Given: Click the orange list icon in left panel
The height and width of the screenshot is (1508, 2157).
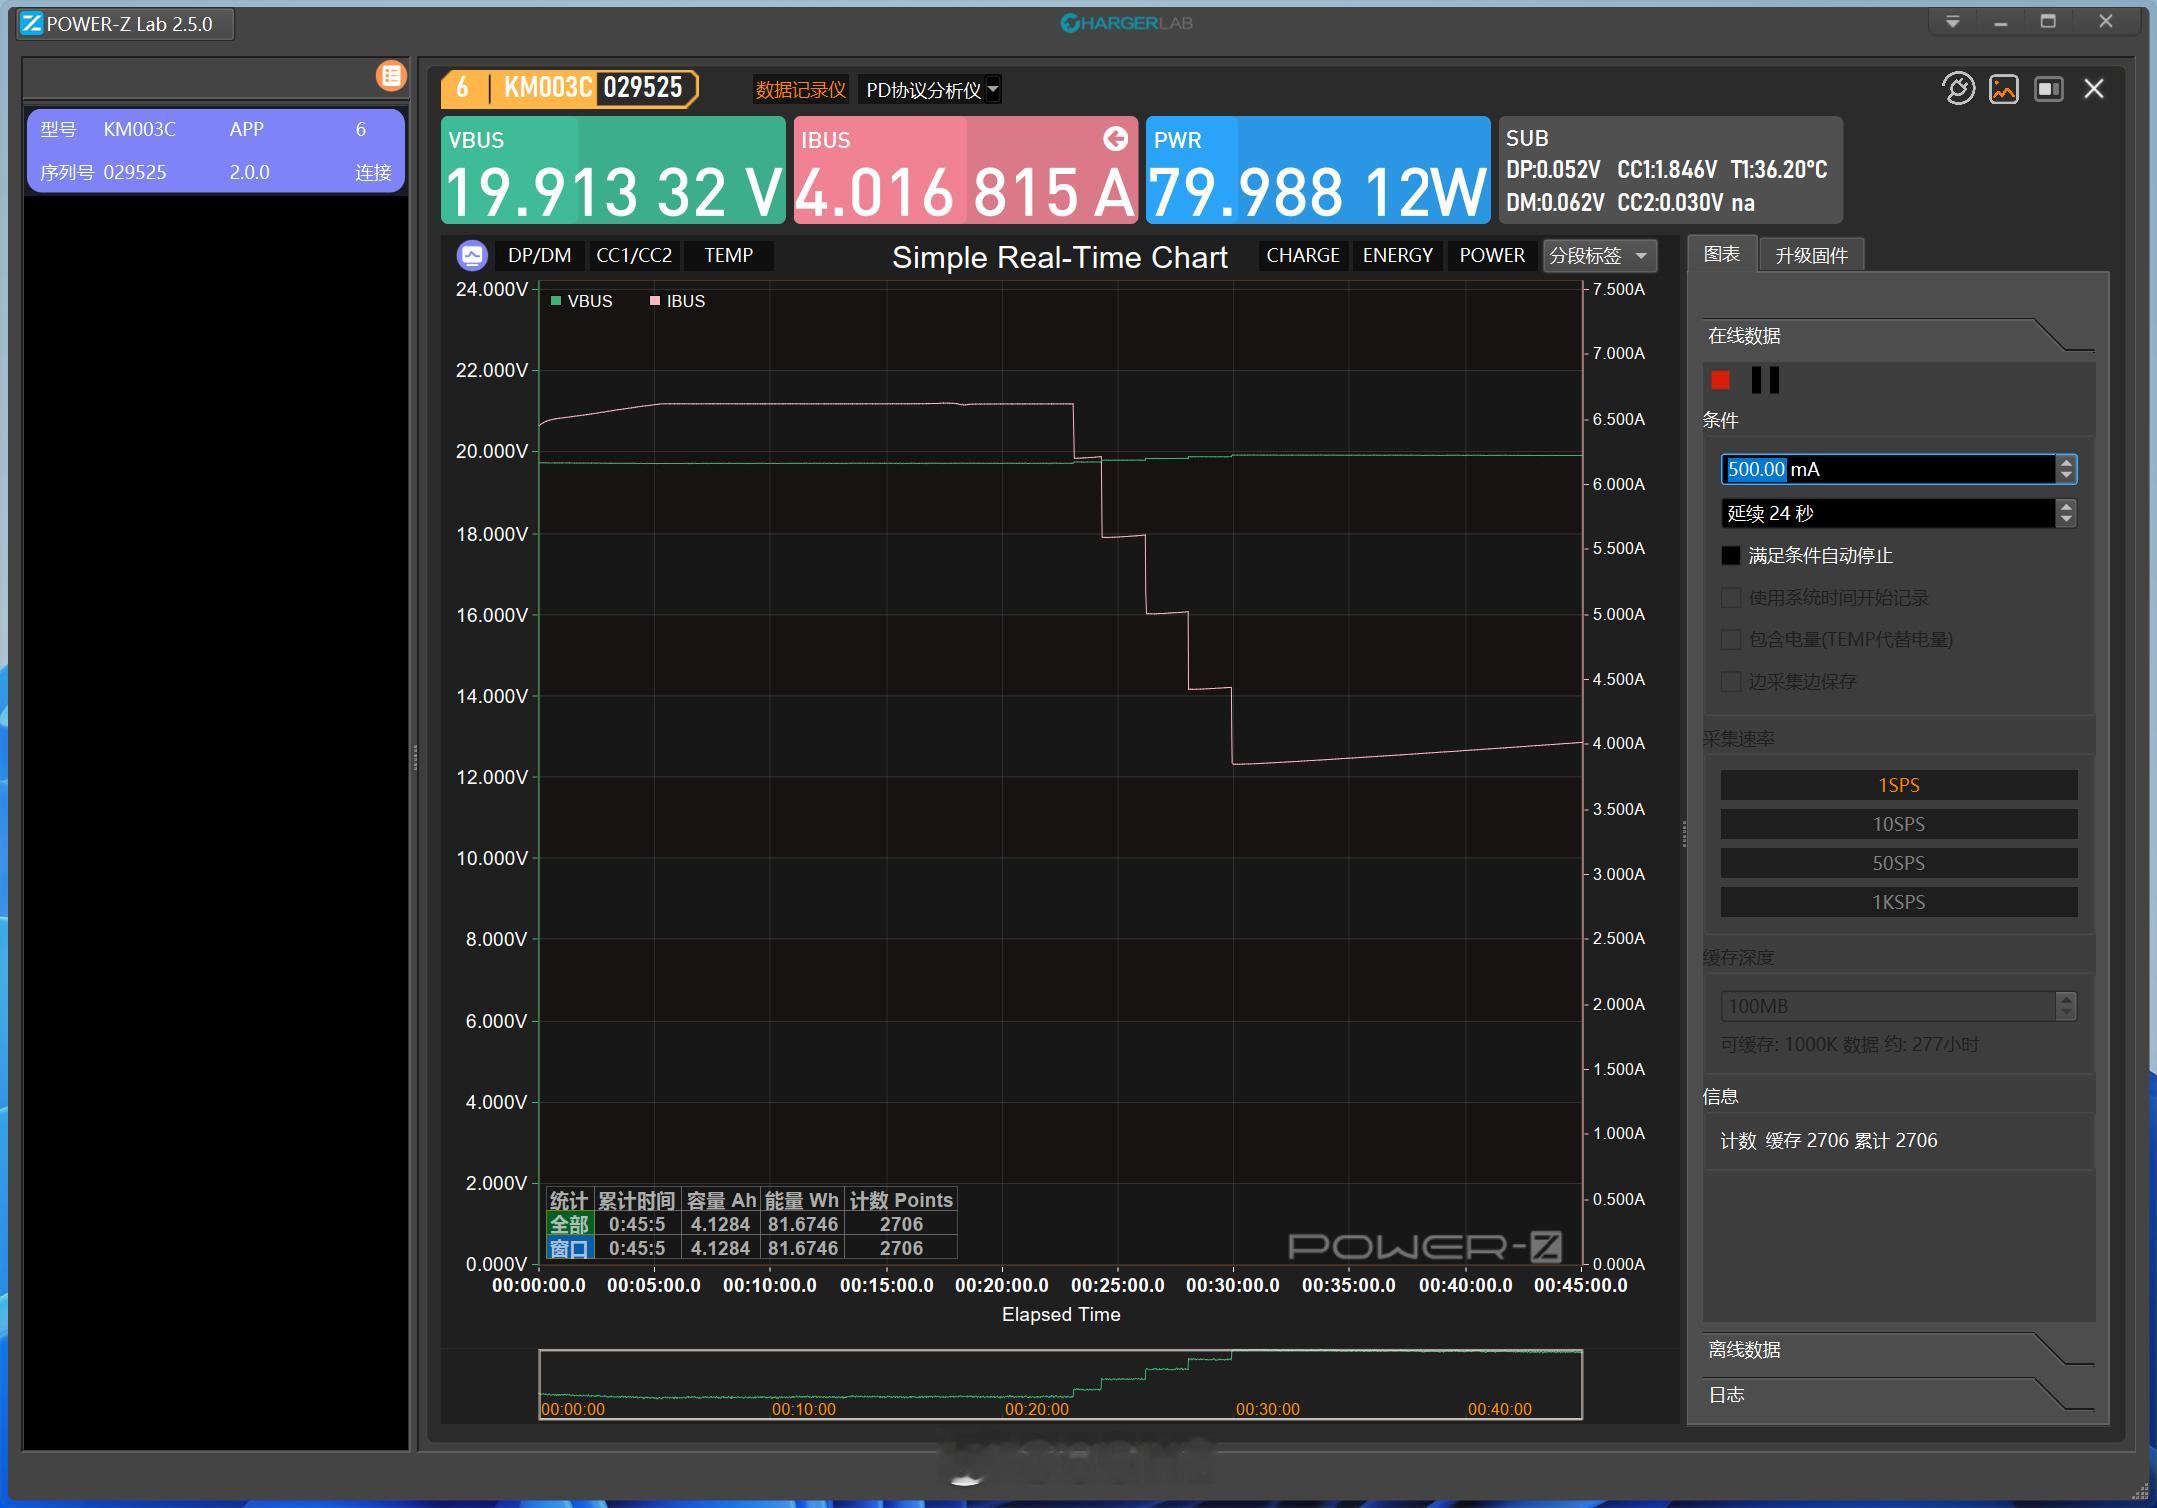Looking at the screenshot, I should tap(391, 76).
